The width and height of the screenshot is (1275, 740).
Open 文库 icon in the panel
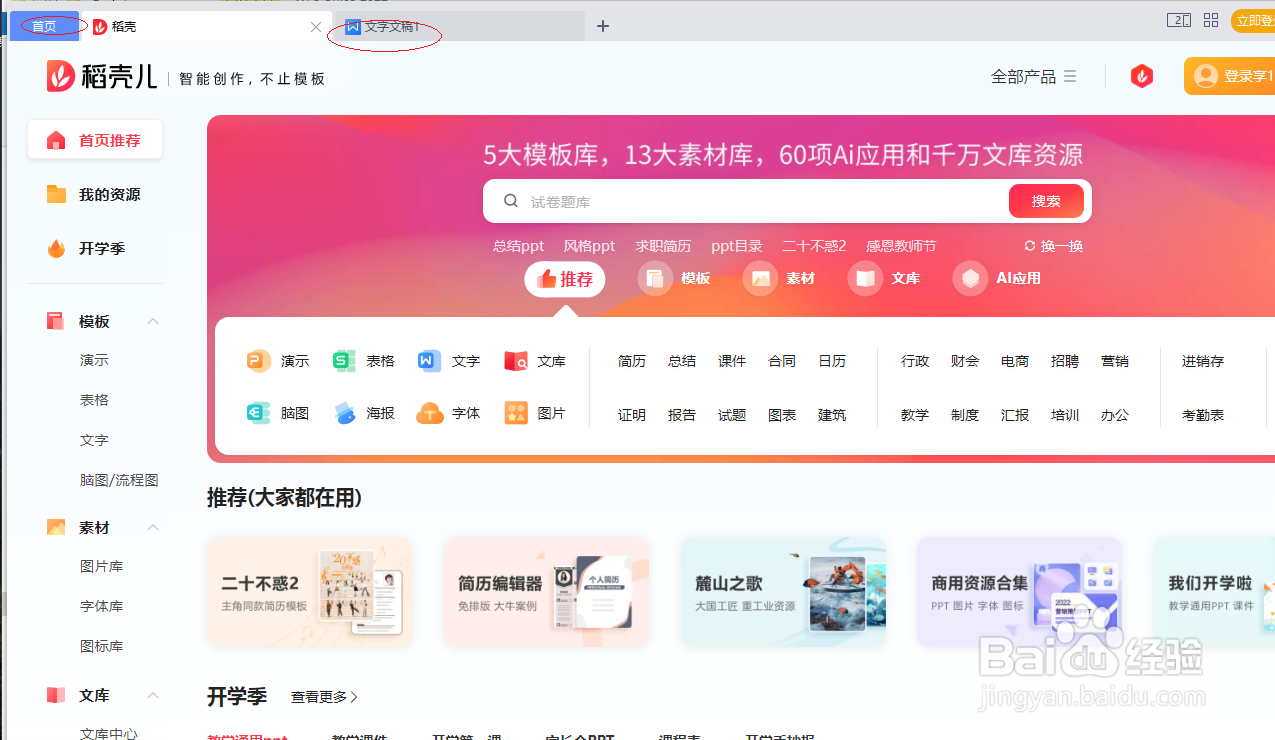click(516, 361)
